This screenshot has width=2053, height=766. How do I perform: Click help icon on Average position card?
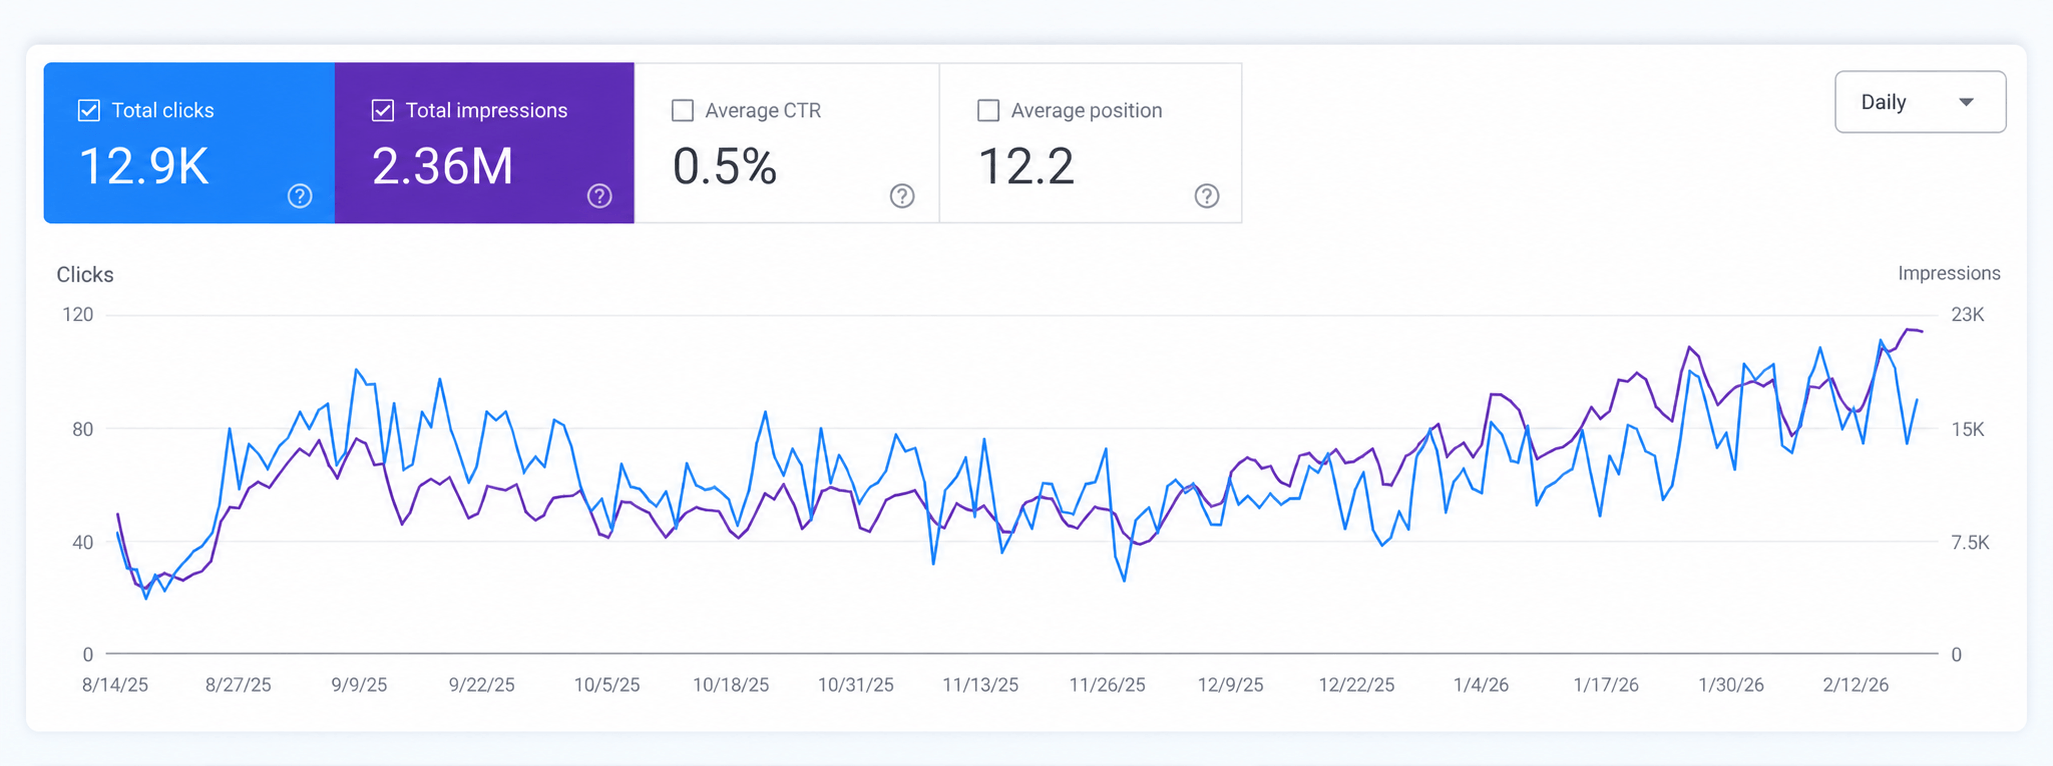point(1207,196)
